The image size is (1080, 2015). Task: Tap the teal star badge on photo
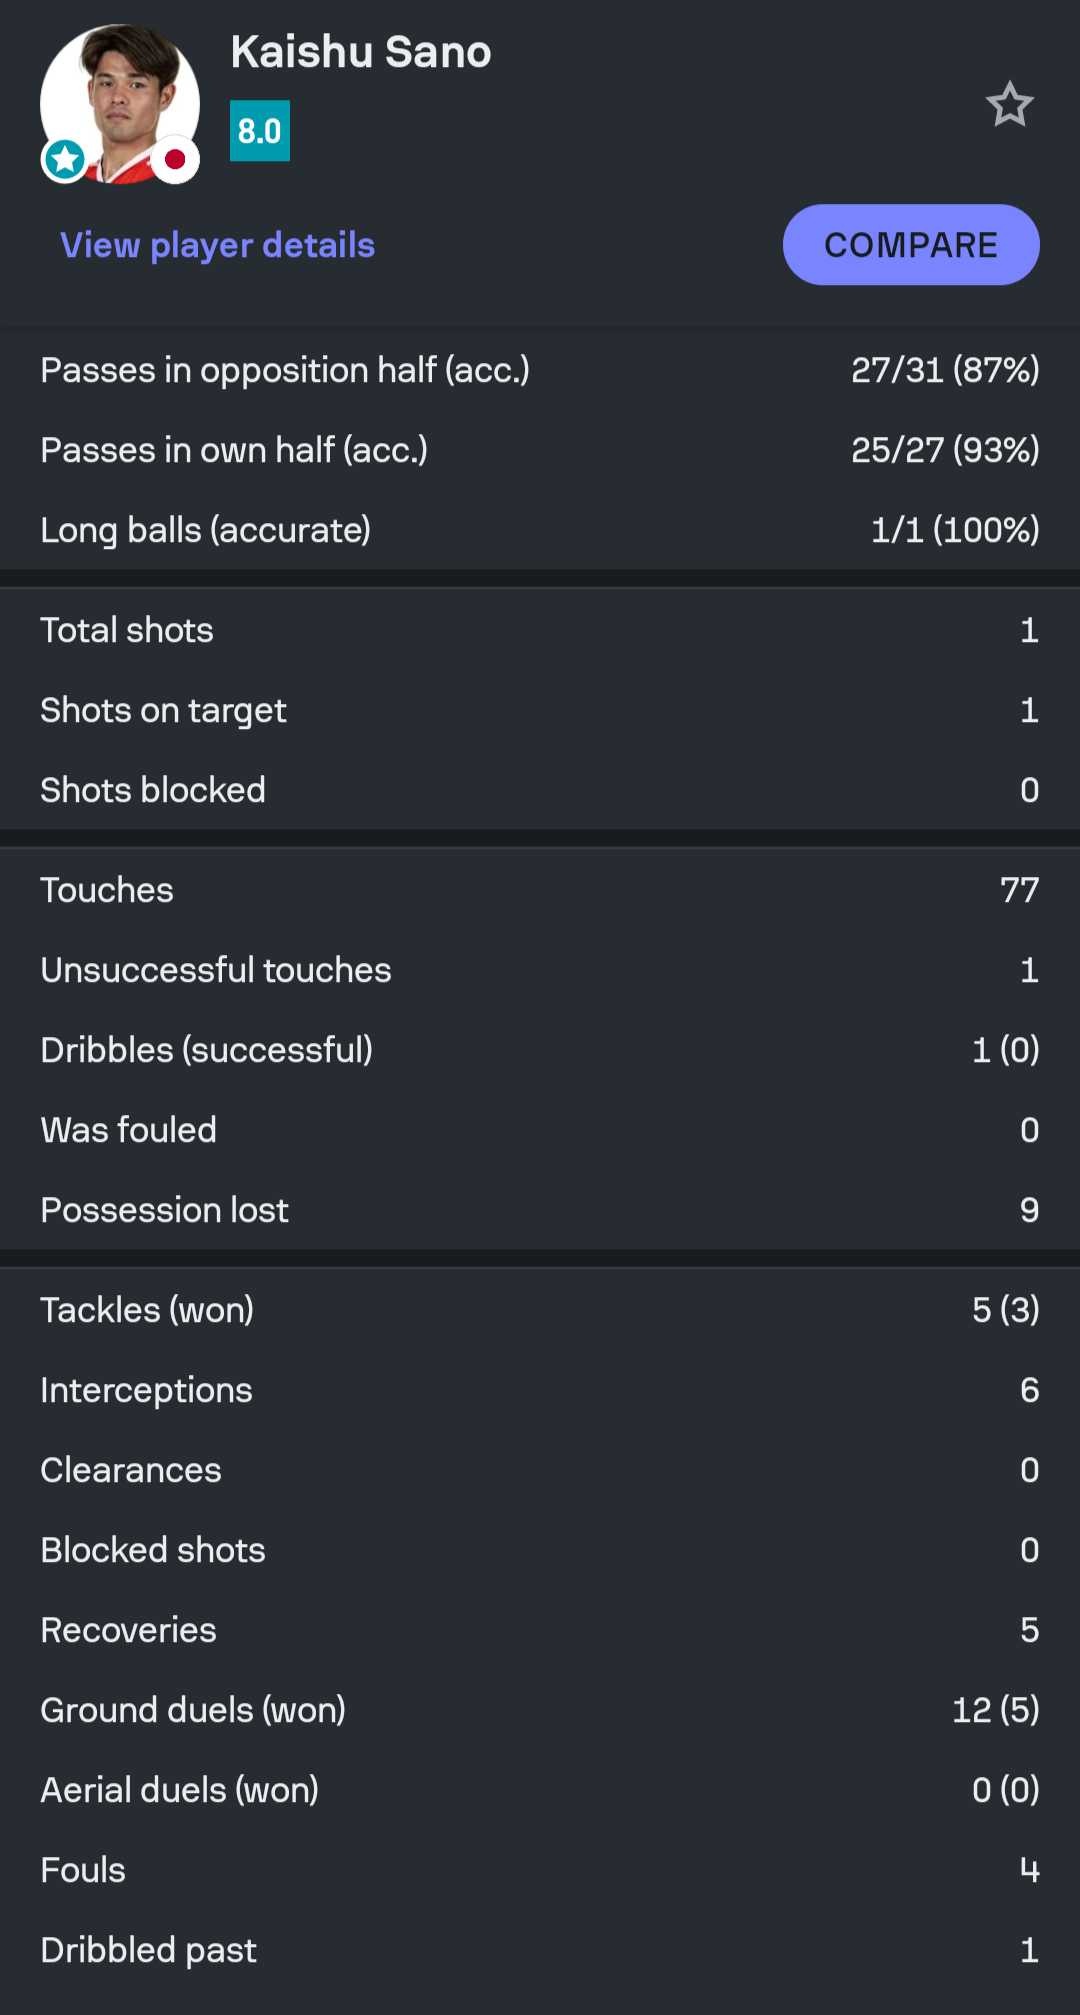65,159
